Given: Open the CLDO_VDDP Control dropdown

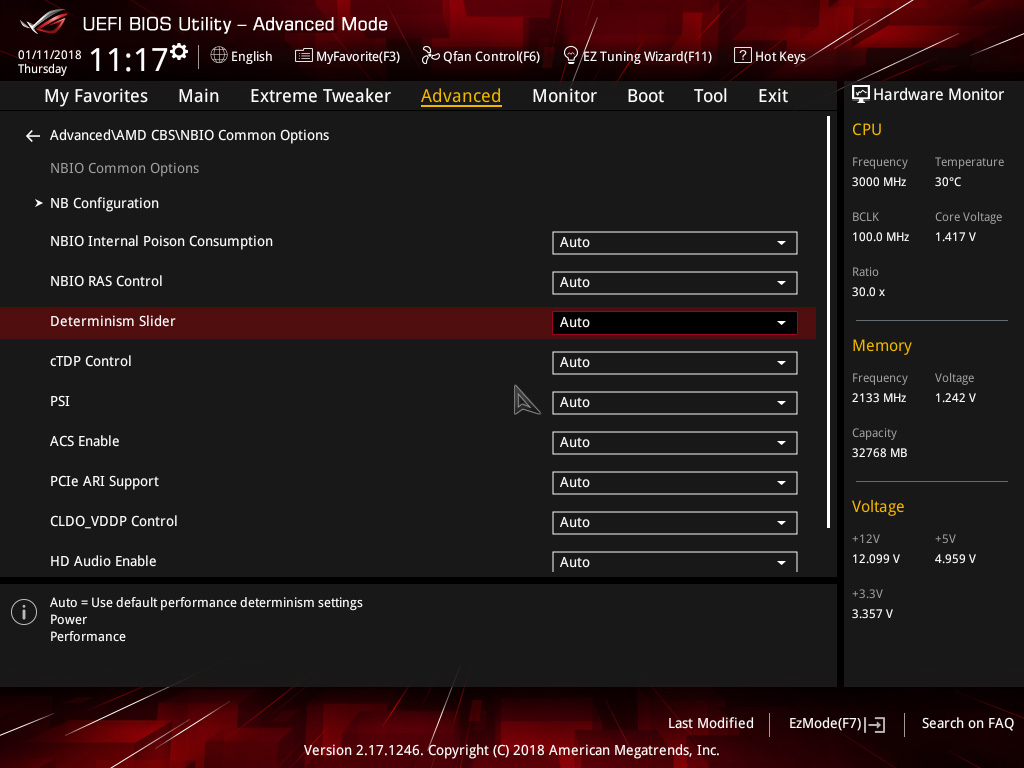Looking at the screenshot, I should coord(675,522).
